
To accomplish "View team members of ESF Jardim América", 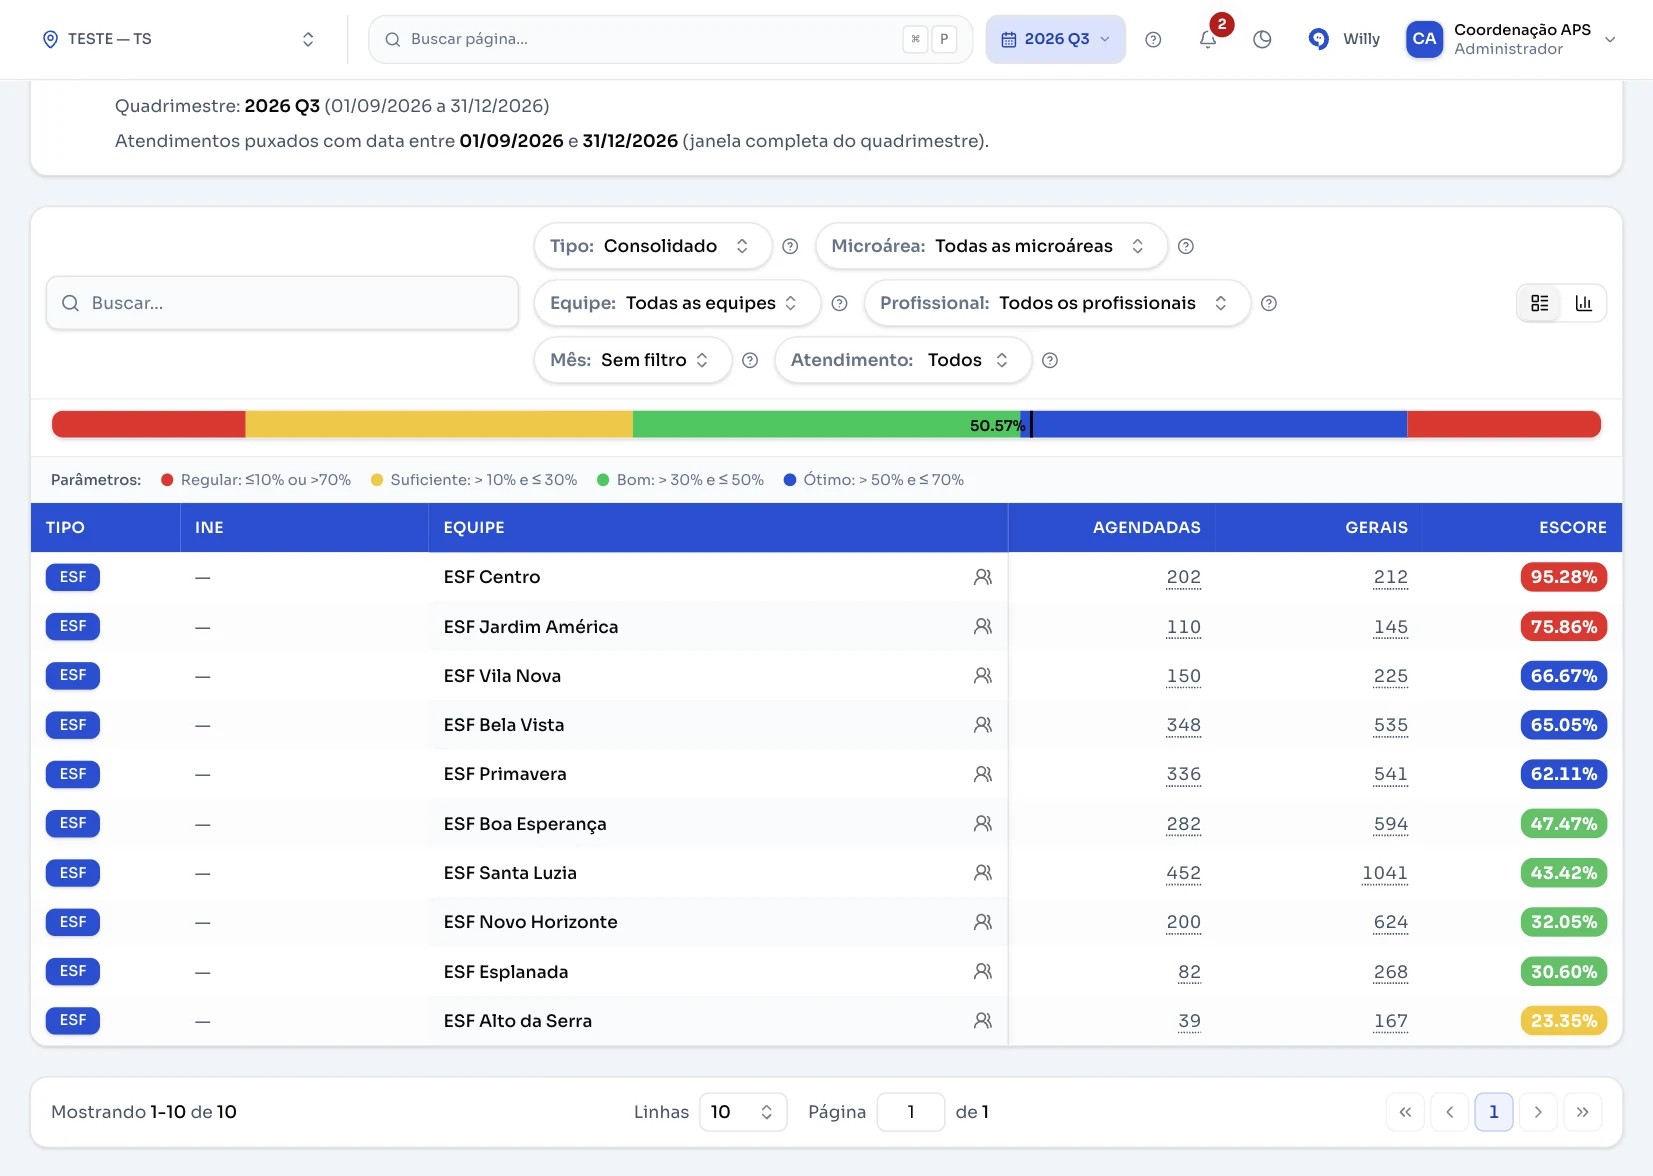I will tap(983, 626).
